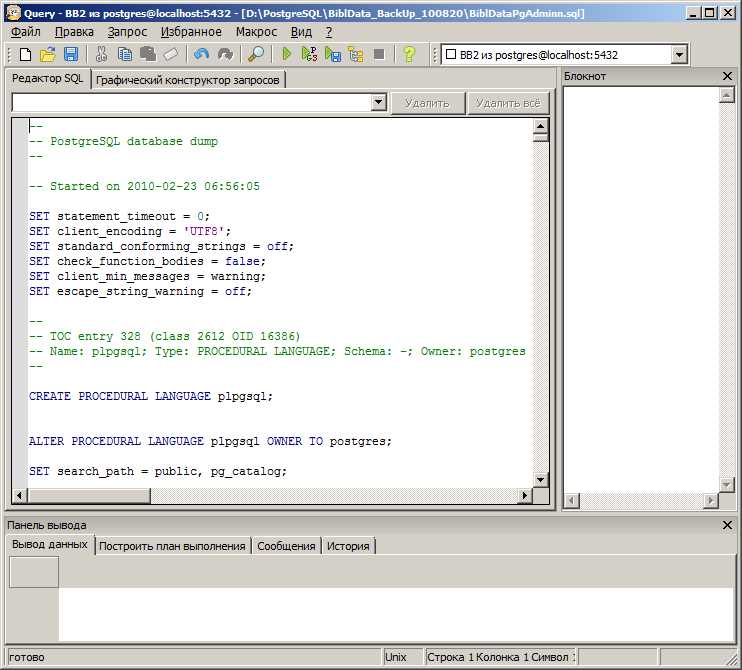Click the SQL editor vertical scrollbar down arrow

tap(540, 479)
